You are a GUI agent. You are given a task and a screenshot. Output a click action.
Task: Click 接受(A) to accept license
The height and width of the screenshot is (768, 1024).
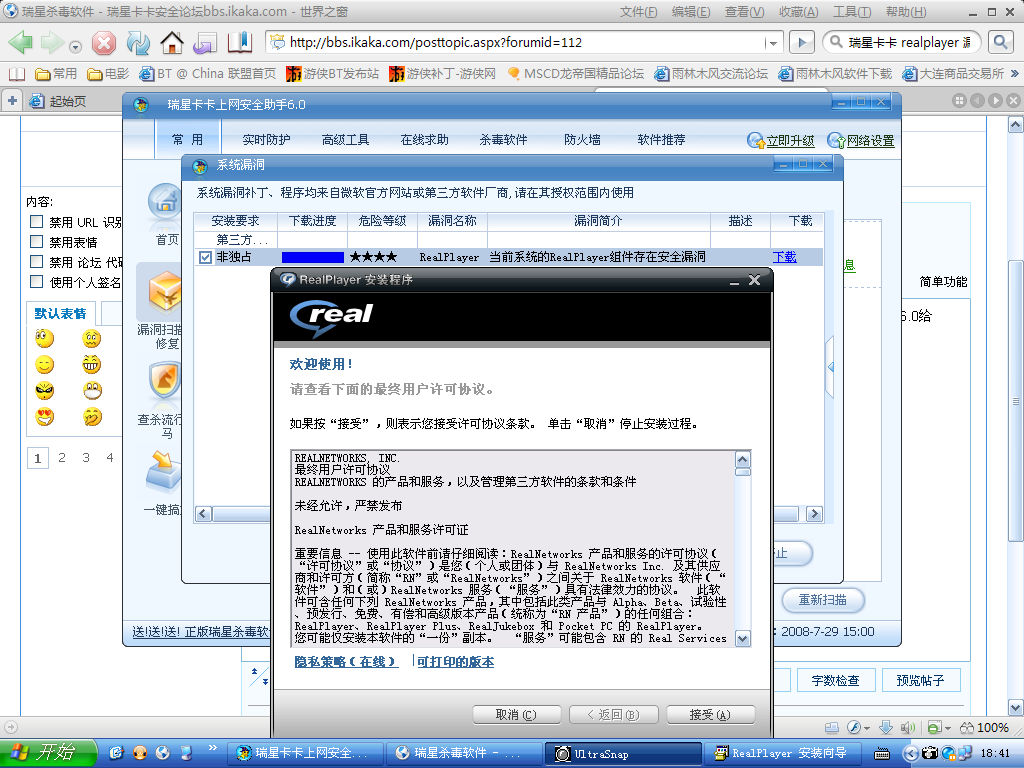click(710, 715)
